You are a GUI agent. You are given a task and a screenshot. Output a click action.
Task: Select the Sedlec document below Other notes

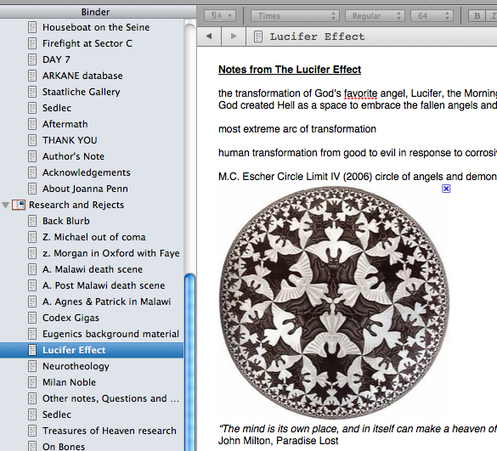point(57,415)
